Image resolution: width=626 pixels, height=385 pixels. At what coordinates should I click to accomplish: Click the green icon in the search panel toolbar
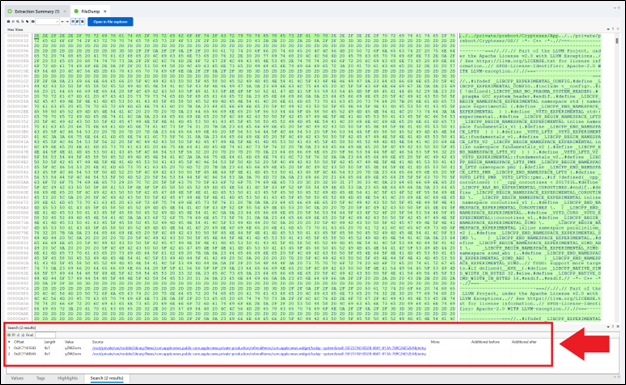[x=9, y=335]
